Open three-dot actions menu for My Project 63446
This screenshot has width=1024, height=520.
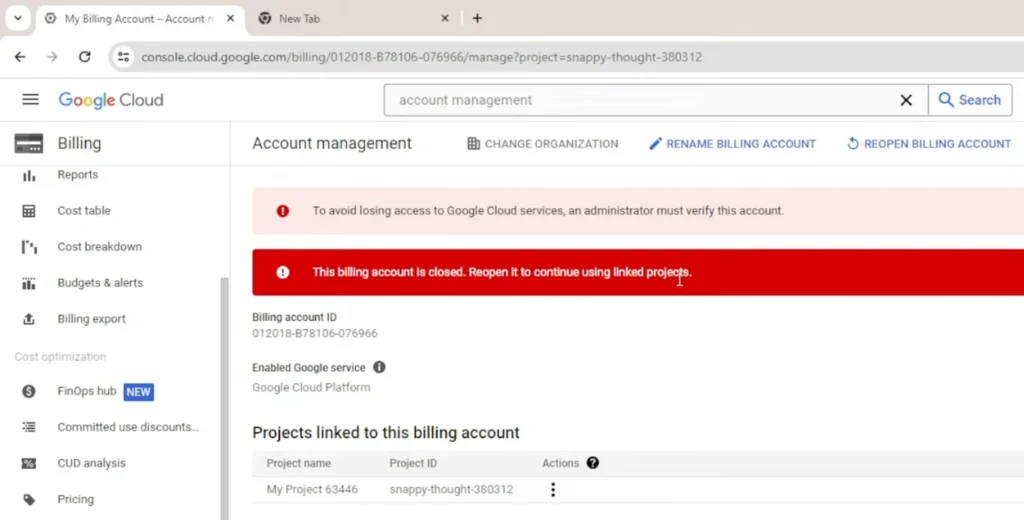[x=552, y=489]
